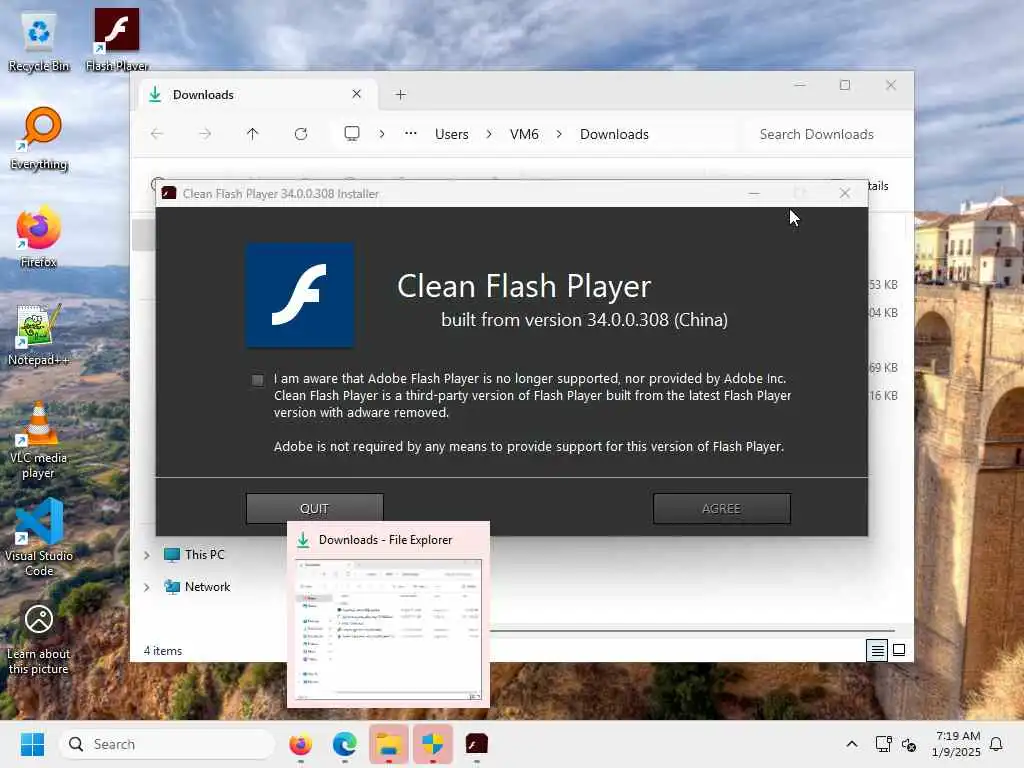
Task: Check the Adobe awareness agreement checkbox
Action: click(257, 380)
